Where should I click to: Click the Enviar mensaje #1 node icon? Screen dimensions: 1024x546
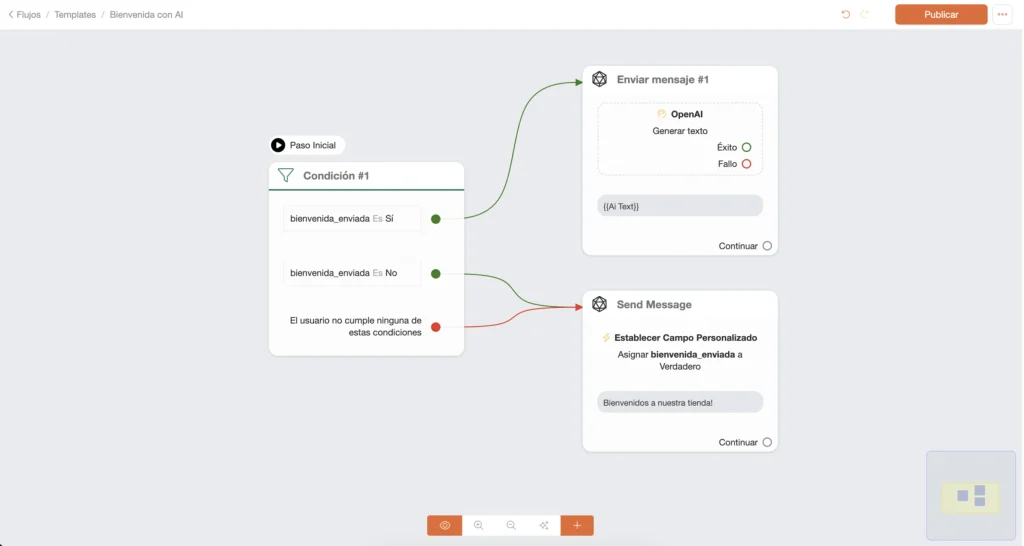point(600,79)
